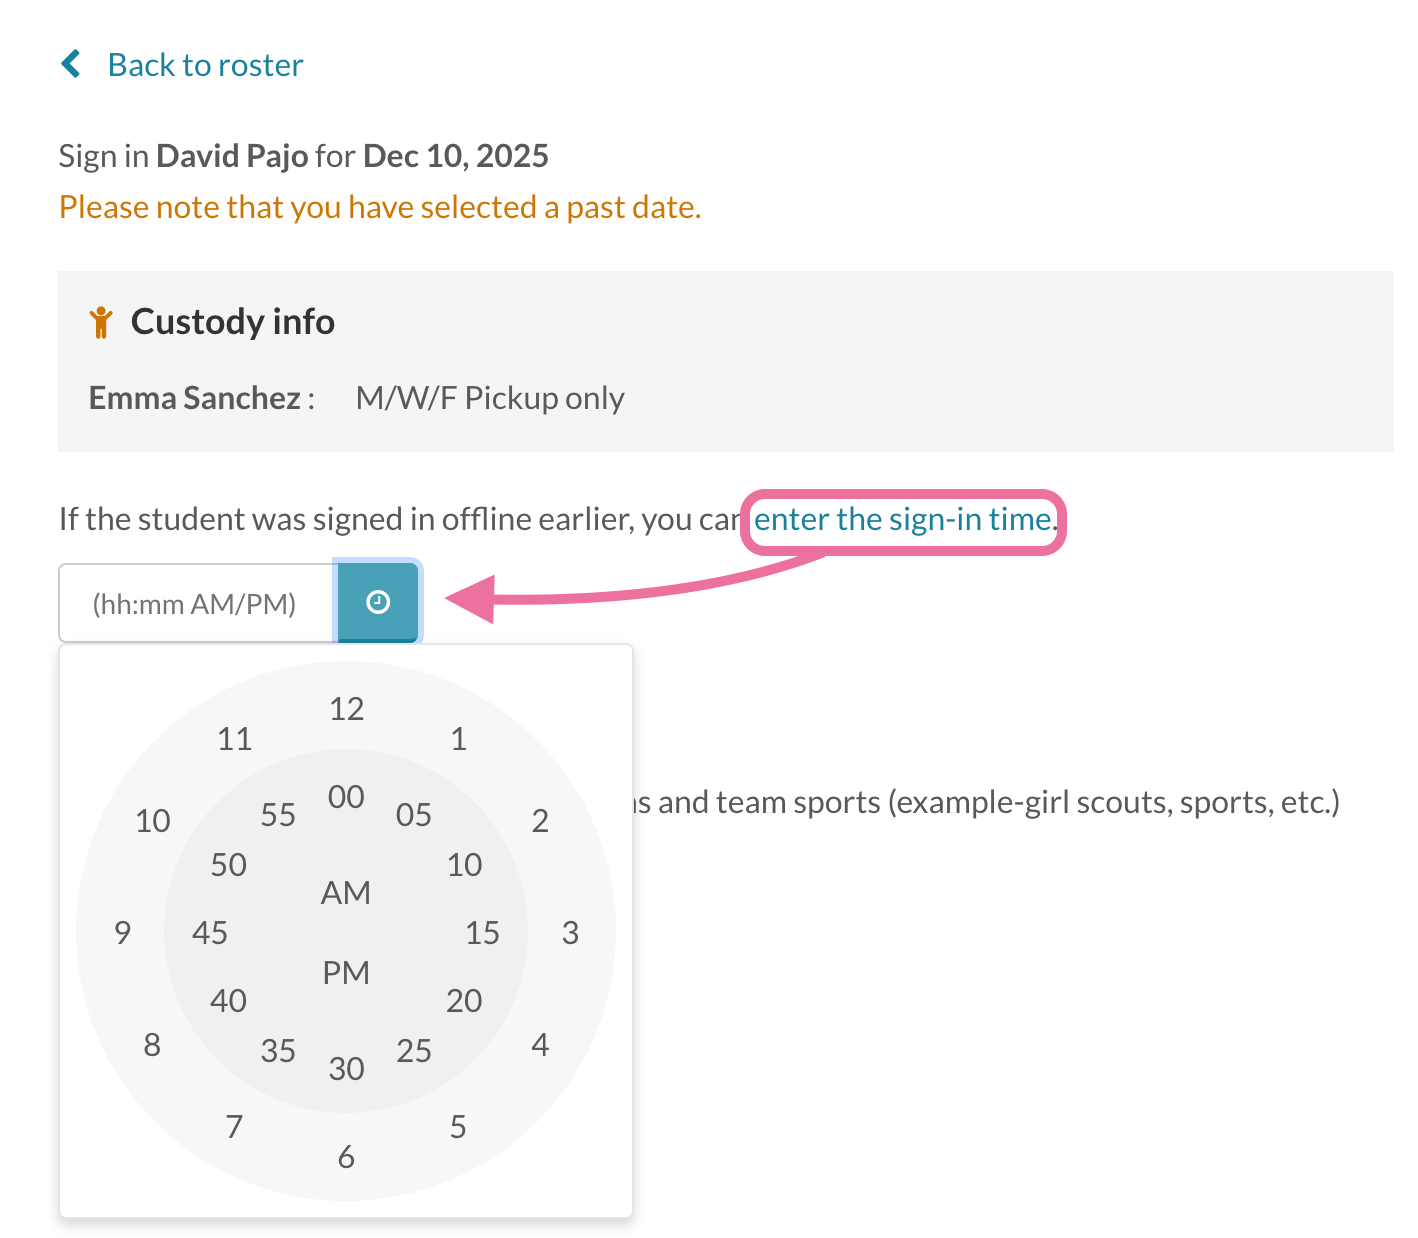Select hour 9 on the clock dial
The width and height of the screenshot is (1418, 1238).
(x=122, y=933)
